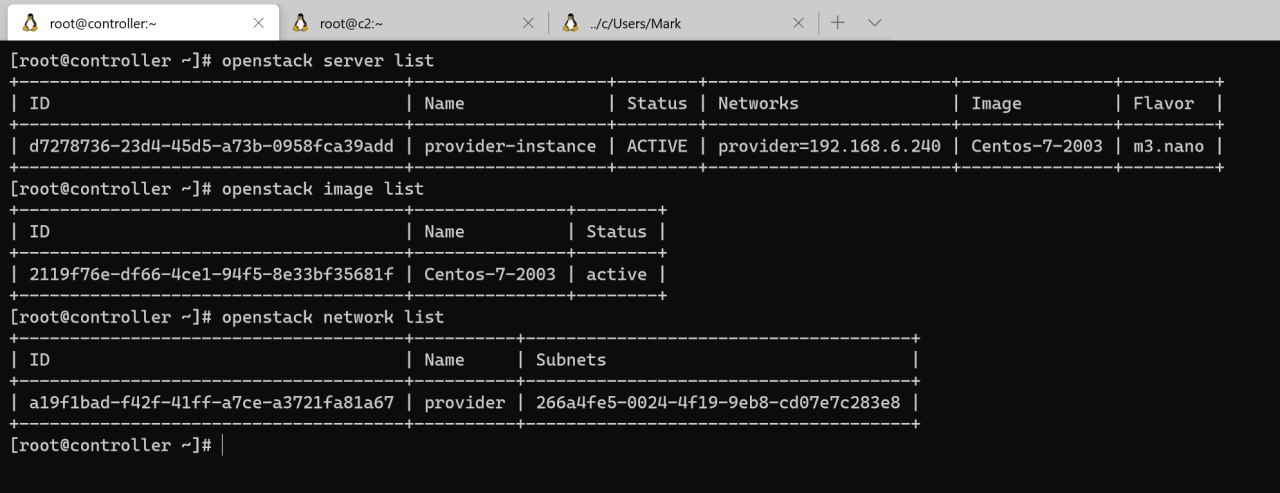
Task: Click the image ID starting with 2119f76e
Action: click(x=212, y=274)
